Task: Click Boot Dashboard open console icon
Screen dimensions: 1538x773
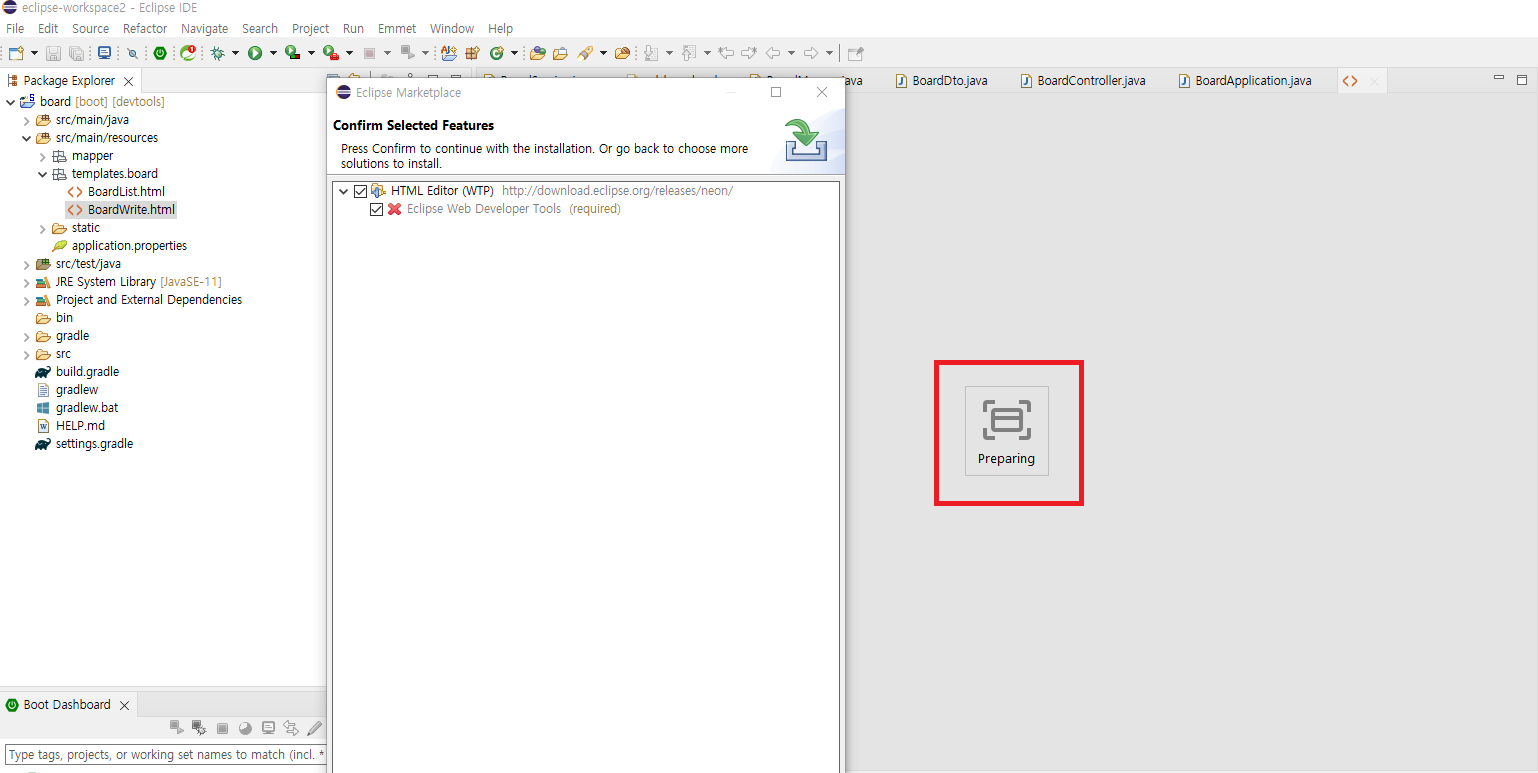Action: click(268, 728)
